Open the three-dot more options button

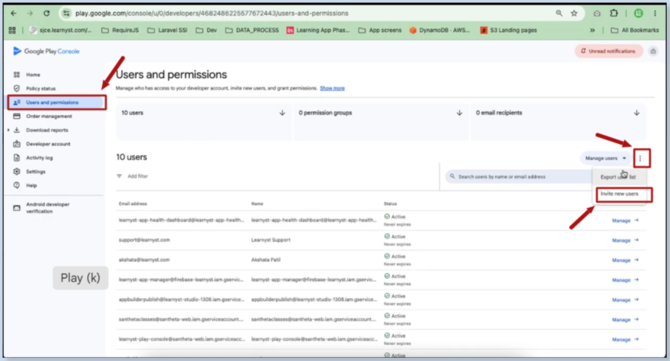pos(640,158)
